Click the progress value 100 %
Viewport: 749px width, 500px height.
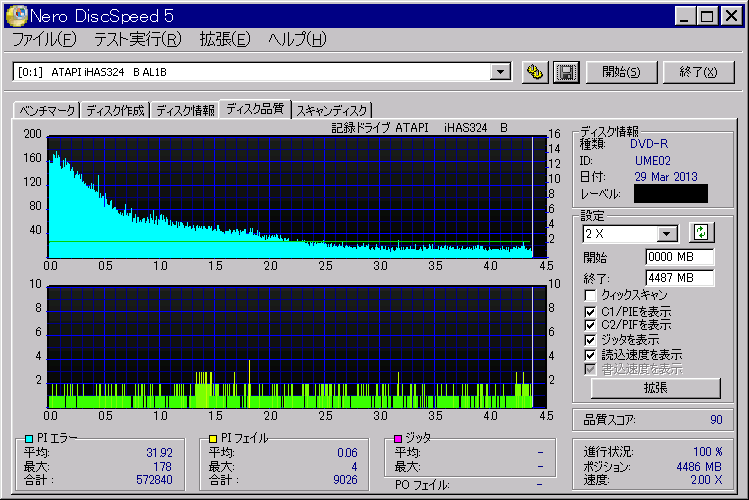[x=708, y=452]
